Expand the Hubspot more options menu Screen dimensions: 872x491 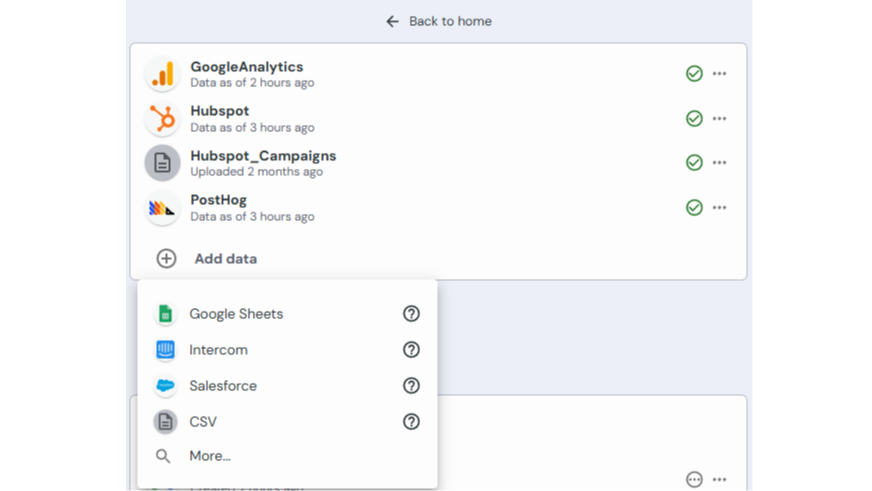click(720, 119)
